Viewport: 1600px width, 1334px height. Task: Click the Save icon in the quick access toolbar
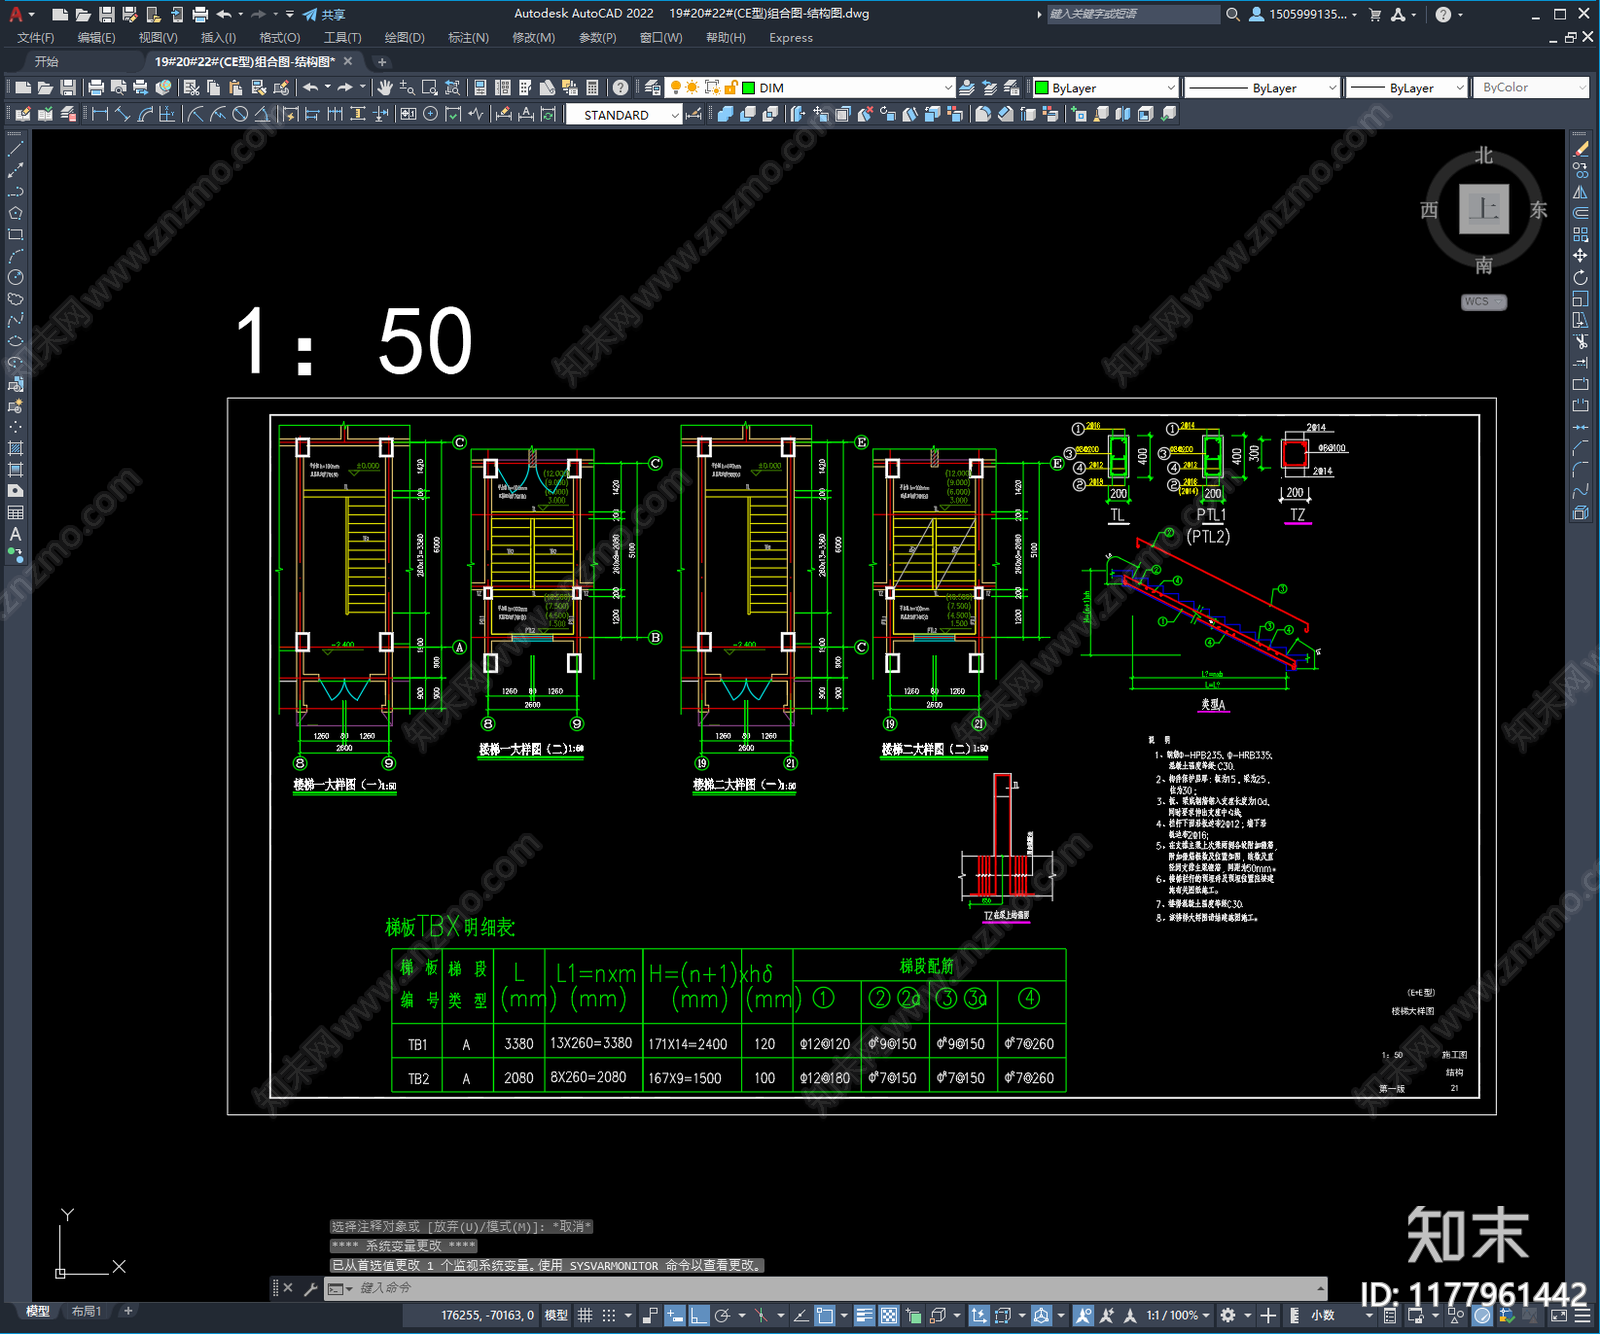click(106, 14)
